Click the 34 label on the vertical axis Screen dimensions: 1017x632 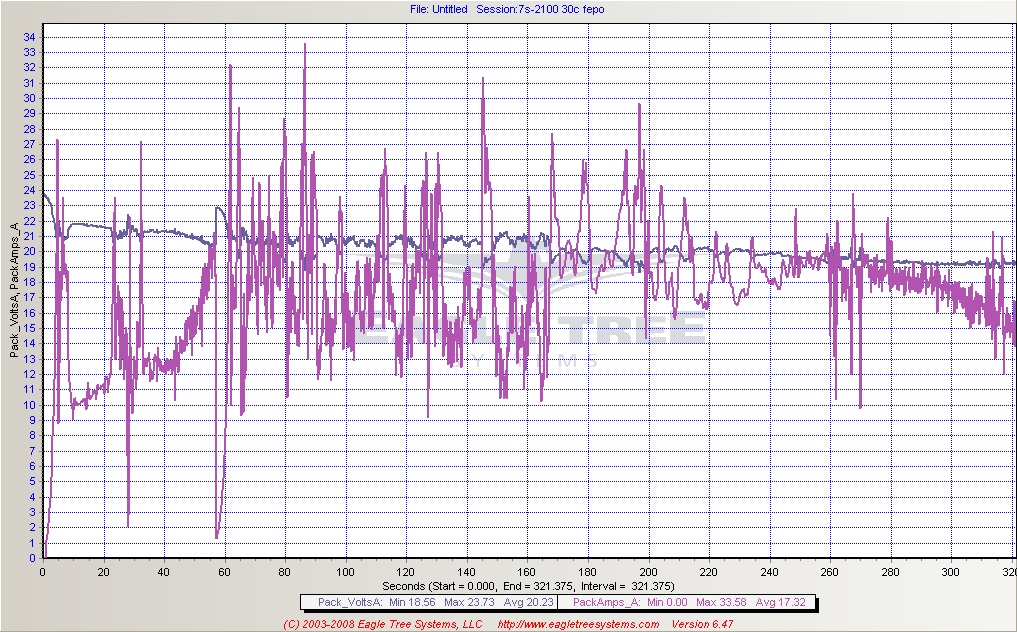click(29, 37)
